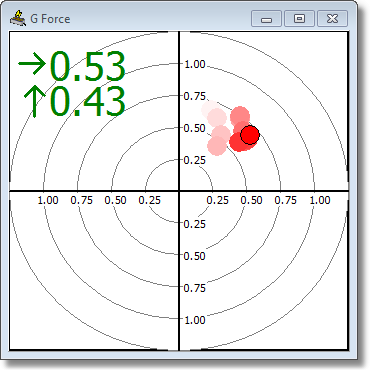Minimize the G Force window
Viewport: 370px width, 372px height.
point(266,18)
